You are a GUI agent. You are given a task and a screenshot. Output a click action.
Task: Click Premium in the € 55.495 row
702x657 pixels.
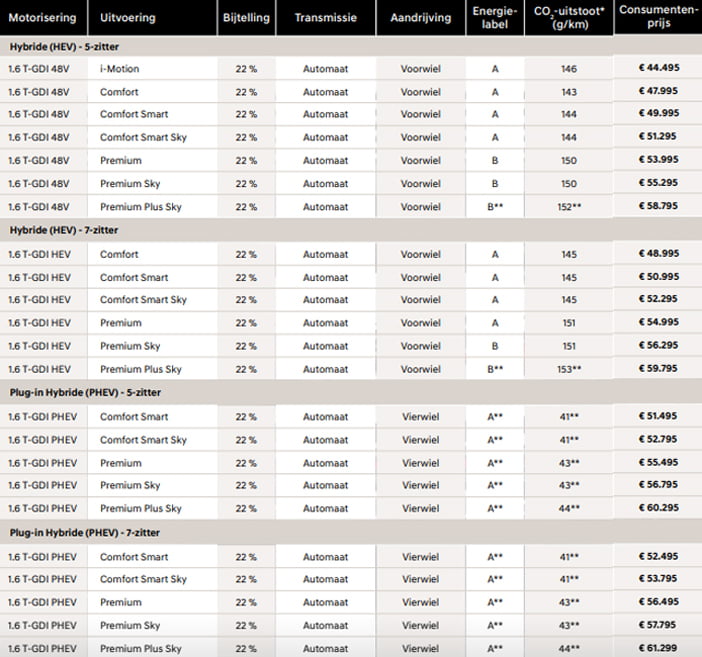point(121,463)
